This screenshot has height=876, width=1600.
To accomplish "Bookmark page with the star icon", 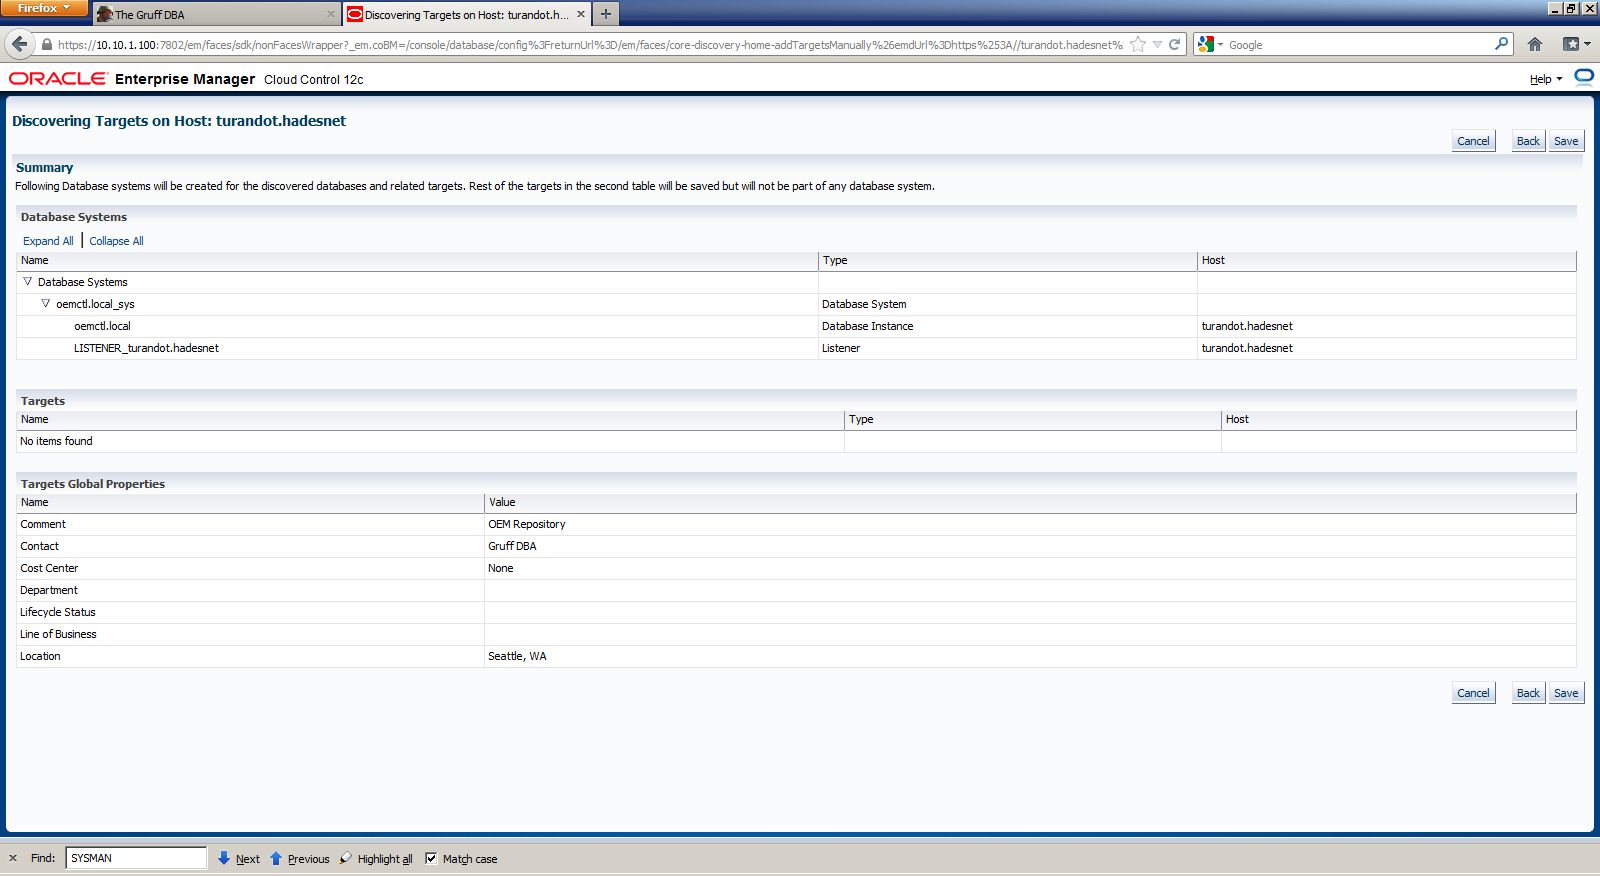I will pyautogui.click(x=1137, y=44).
